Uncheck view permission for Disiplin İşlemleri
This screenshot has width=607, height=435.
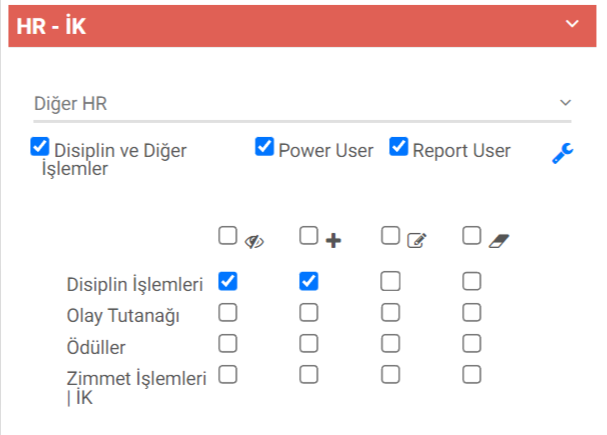(228, 282)
